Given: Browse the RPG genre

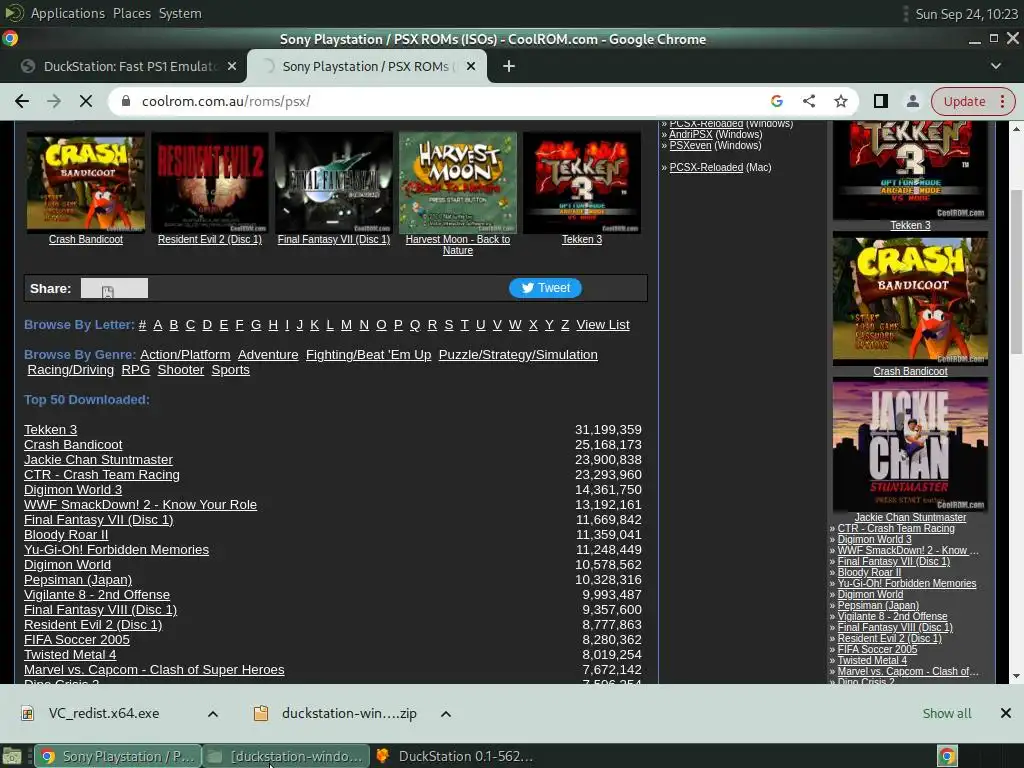Looking at the screenshot, I should point(136,370).
